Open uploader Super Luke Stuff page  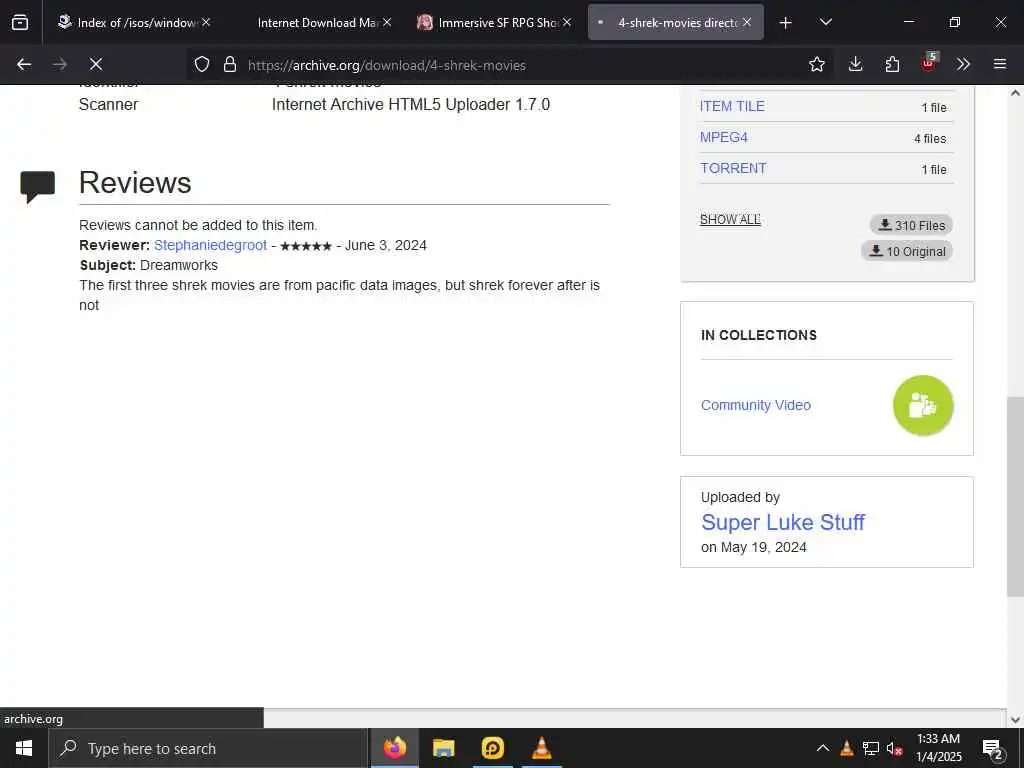point(782,522)
